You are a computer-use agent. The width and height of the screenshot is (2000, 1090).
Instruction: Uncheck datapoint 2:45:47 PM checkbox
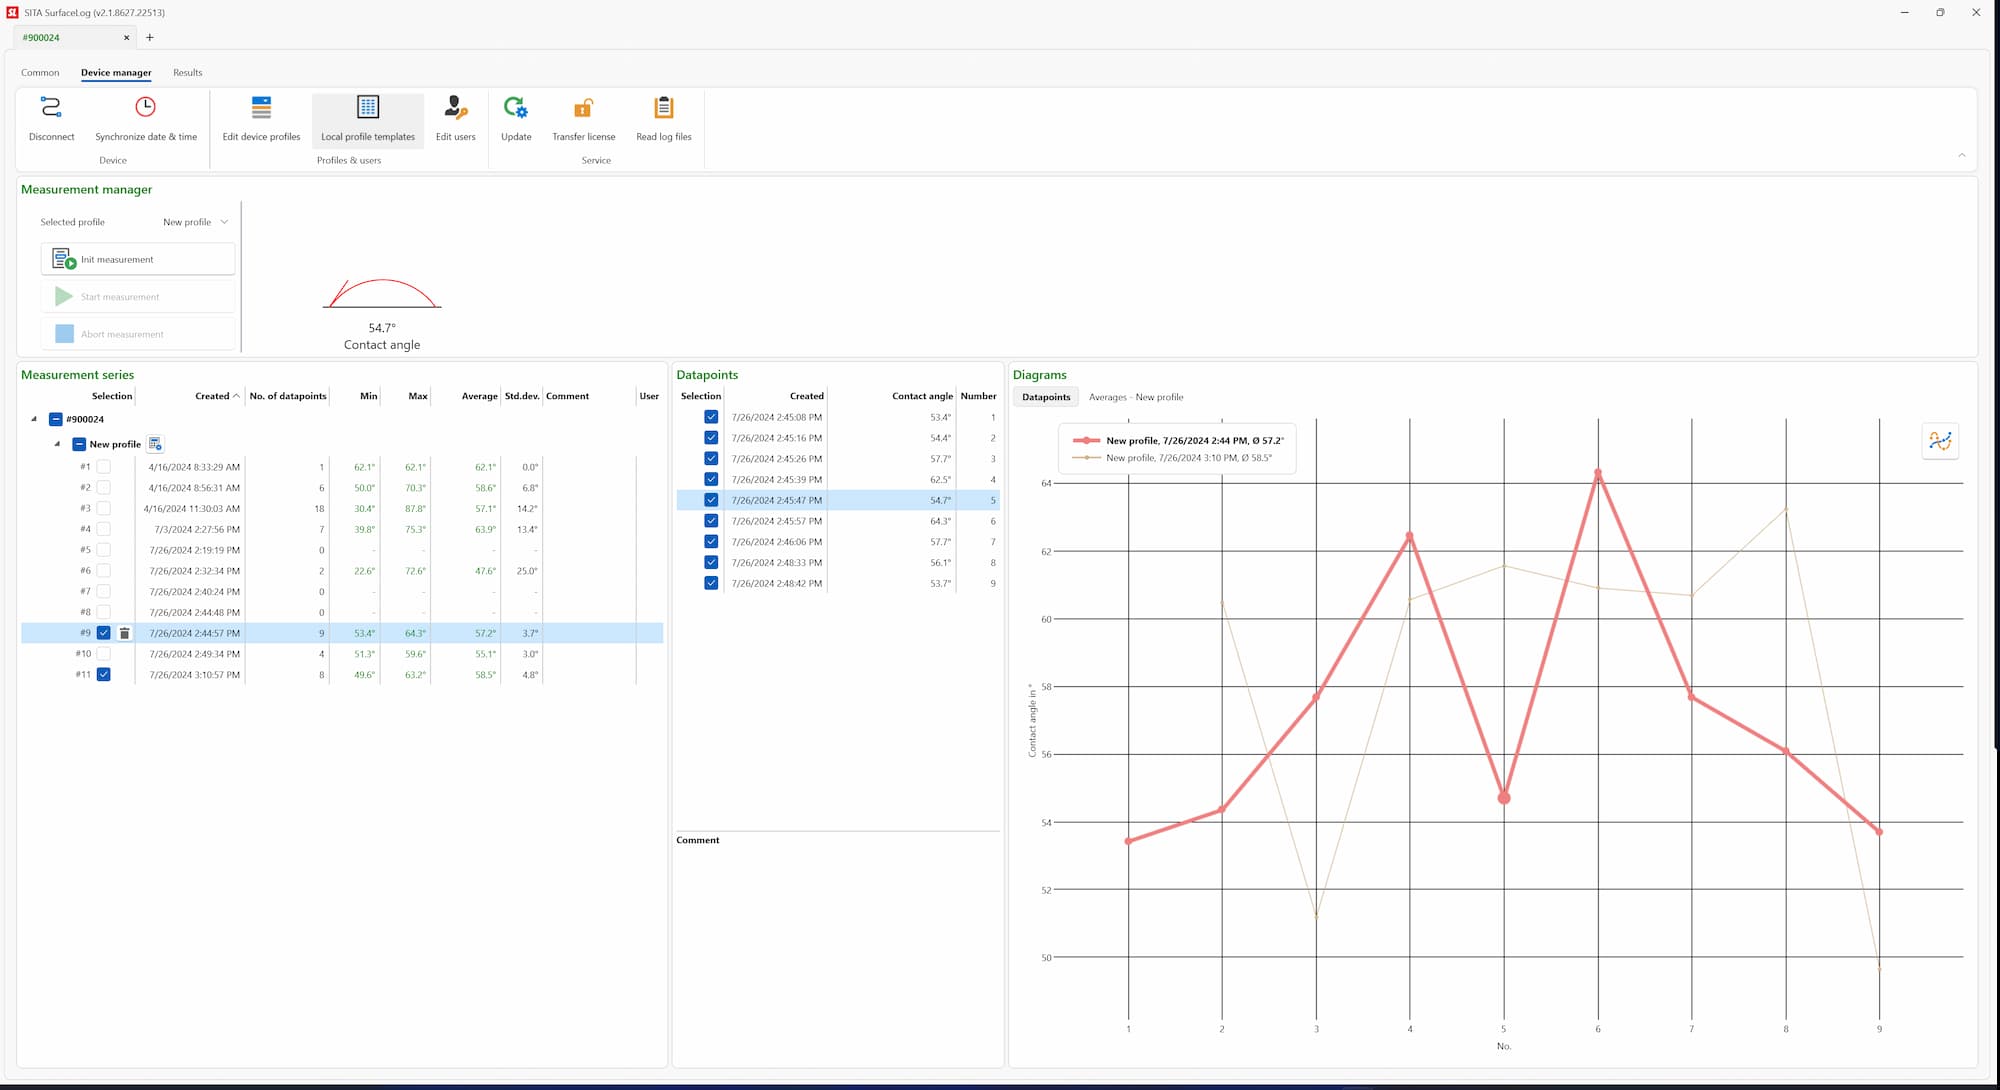pyautogui.click(x=711, y=500)
